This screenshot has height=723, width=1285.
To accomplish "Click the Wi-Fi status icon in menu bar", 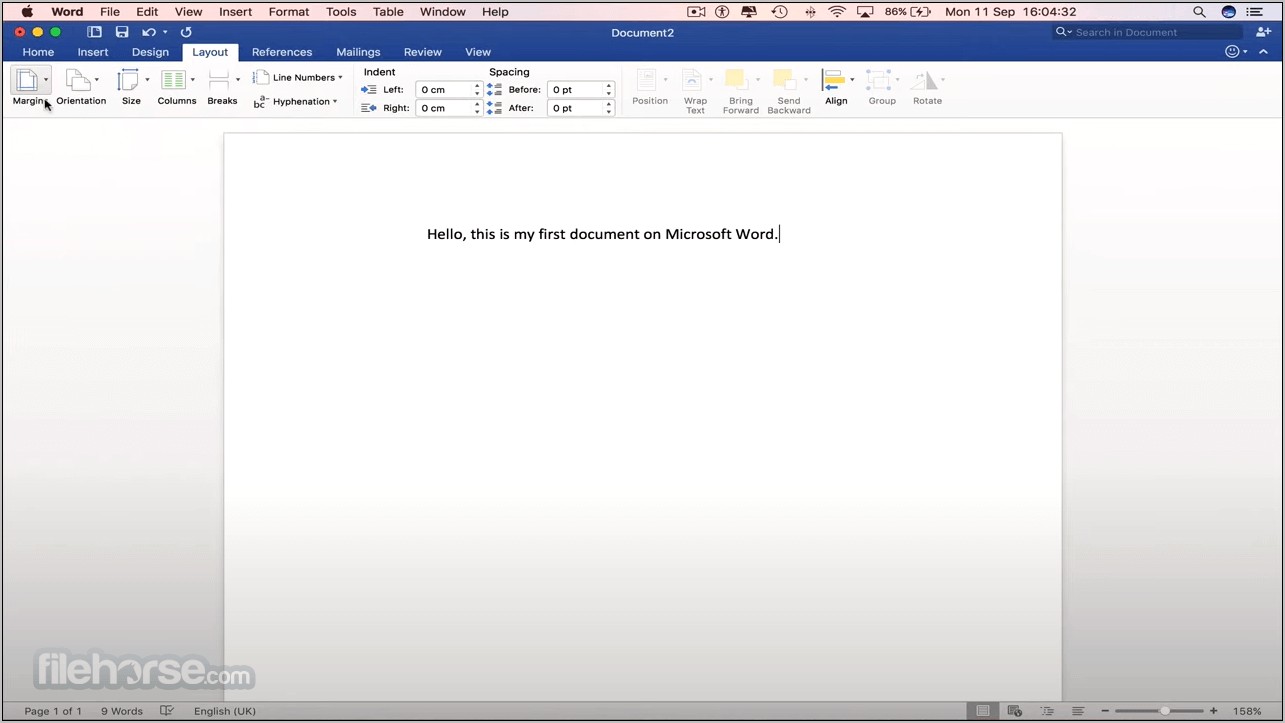I will [x=837, y=12].
